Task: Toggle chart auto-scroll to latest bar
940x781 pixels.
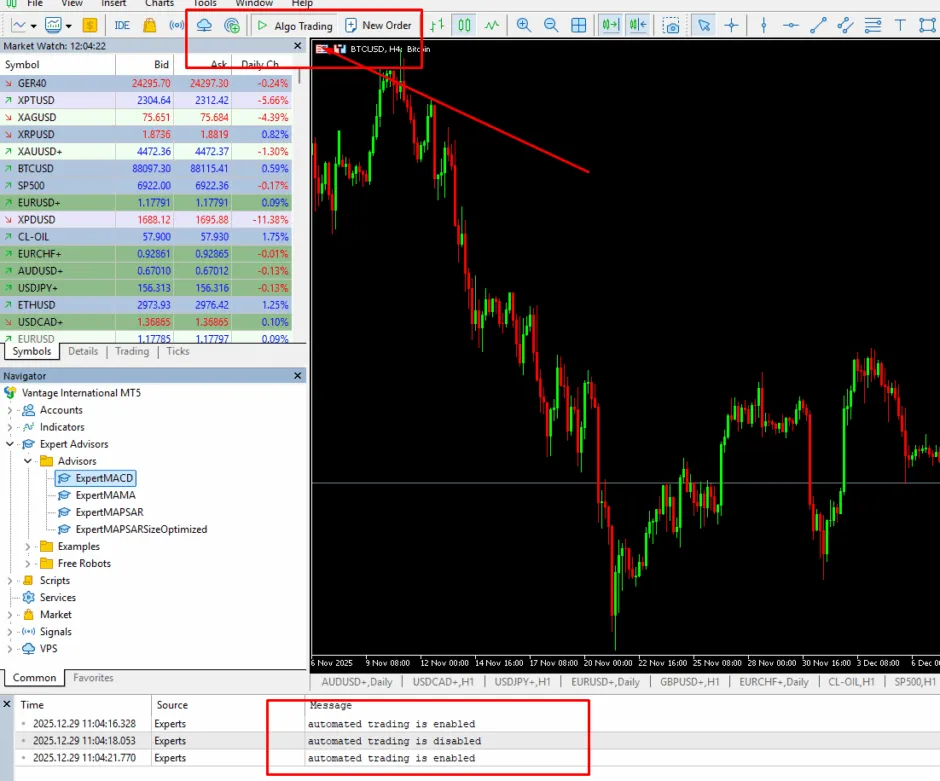Action: (x=609, y=25)
